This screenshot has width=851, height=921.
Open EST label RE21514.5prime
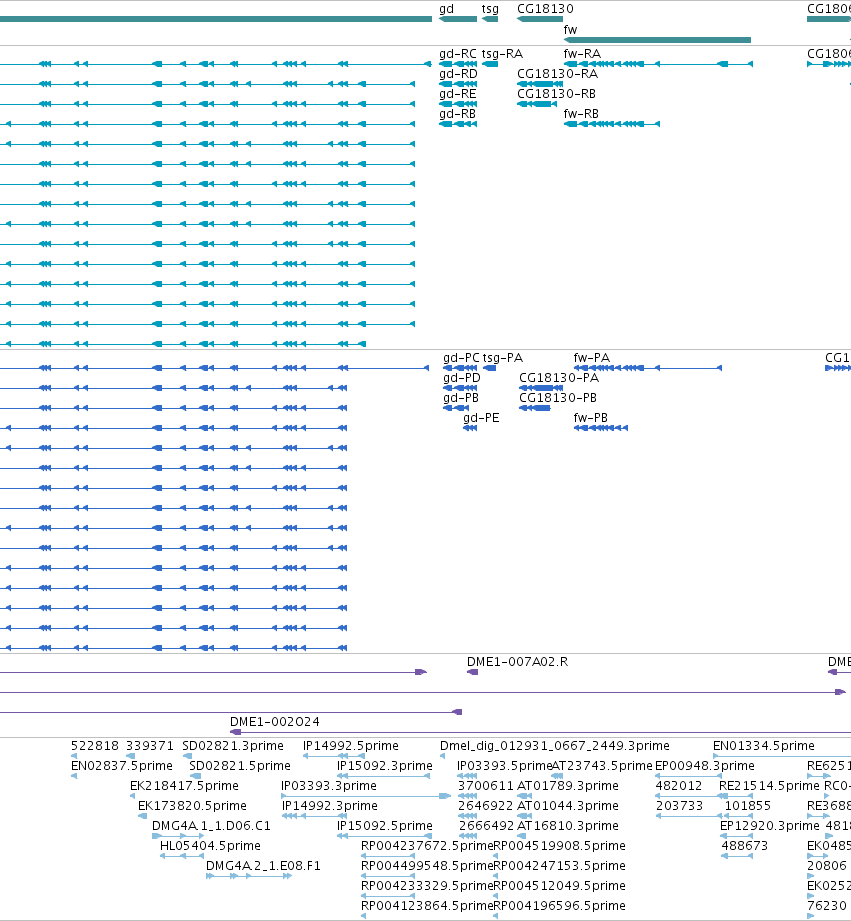click(x=769, y=786)
